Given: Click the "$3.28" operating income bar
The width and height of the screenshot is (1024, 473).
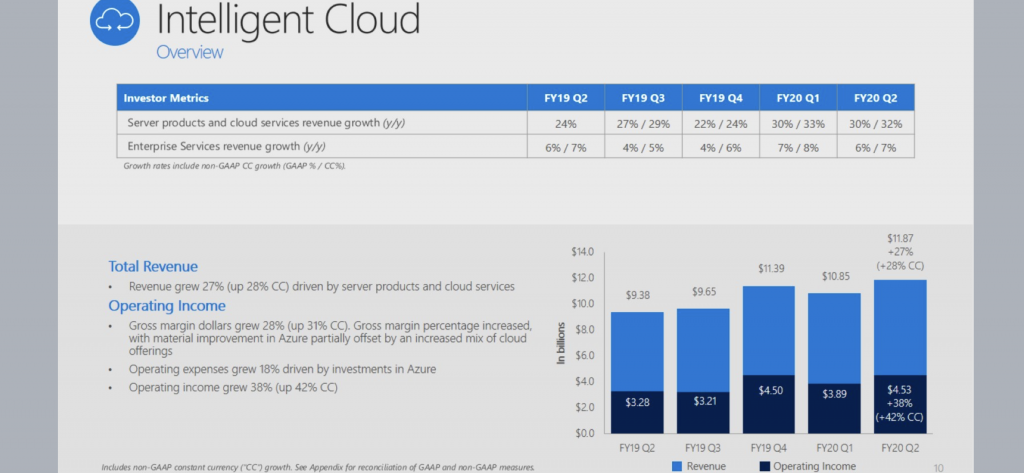Looking at the screenshot, I should 637,412.
